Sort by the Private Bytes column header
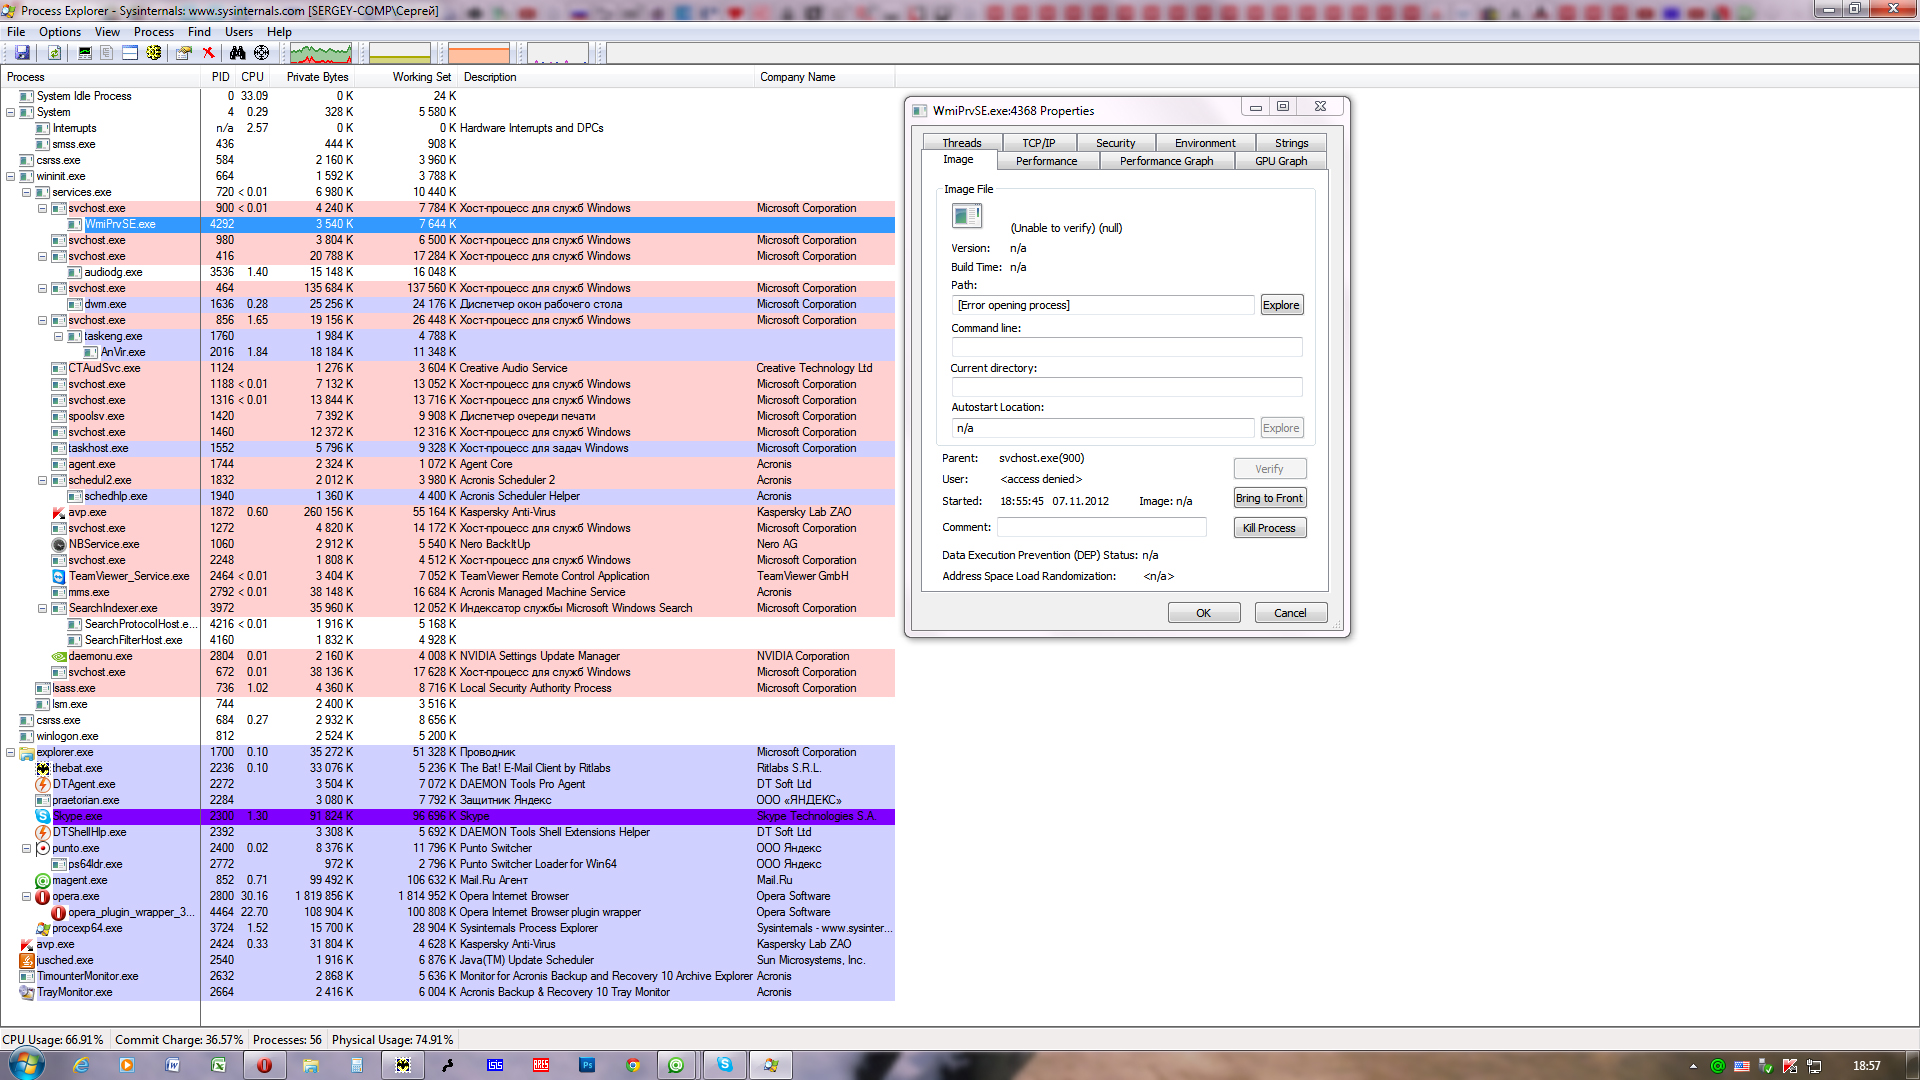 tap(317, 77)
